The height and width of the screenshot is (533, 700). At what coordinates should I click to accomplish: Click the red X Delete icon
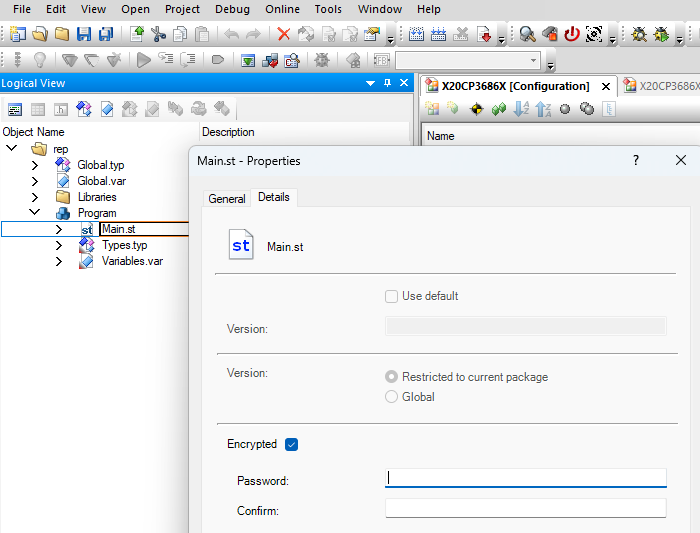(283, 34)
